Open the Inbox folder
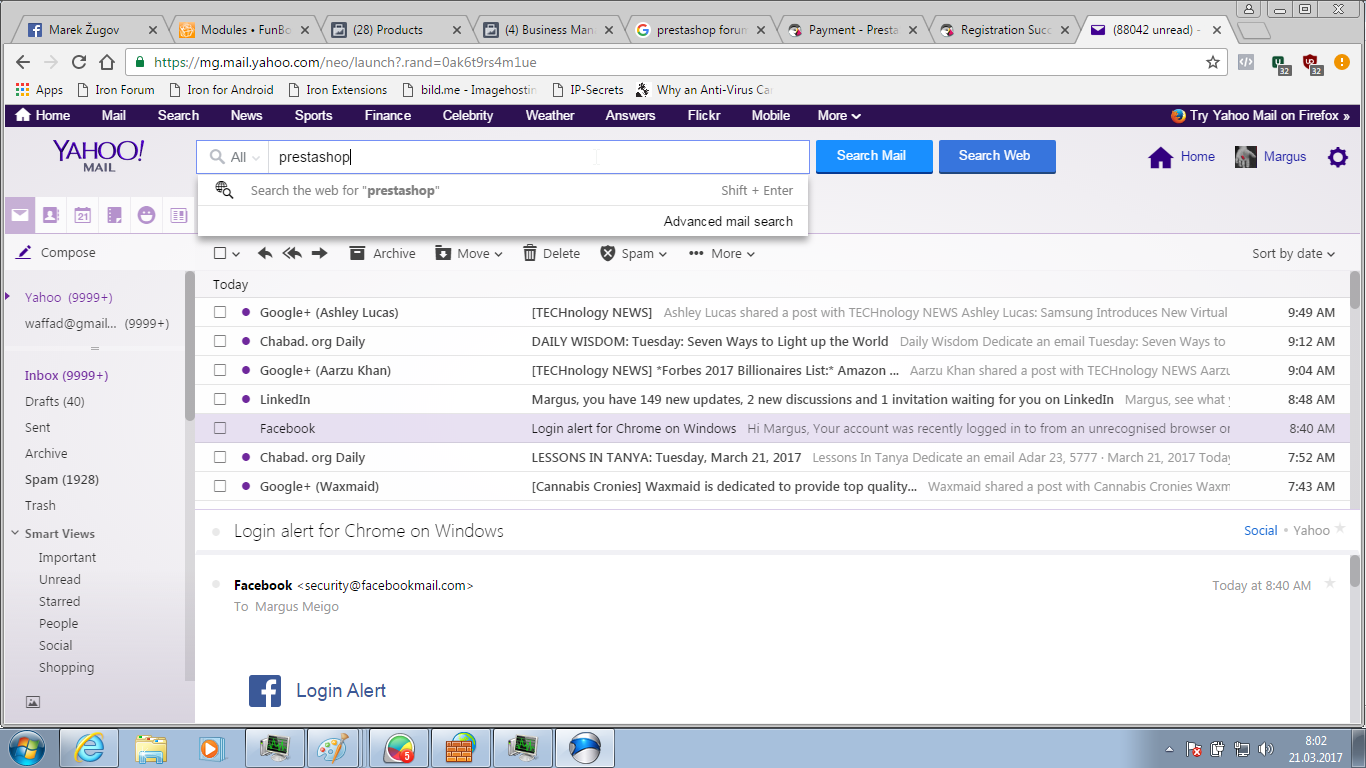This screenshot has width=1366, height=768. click(66, 376)
